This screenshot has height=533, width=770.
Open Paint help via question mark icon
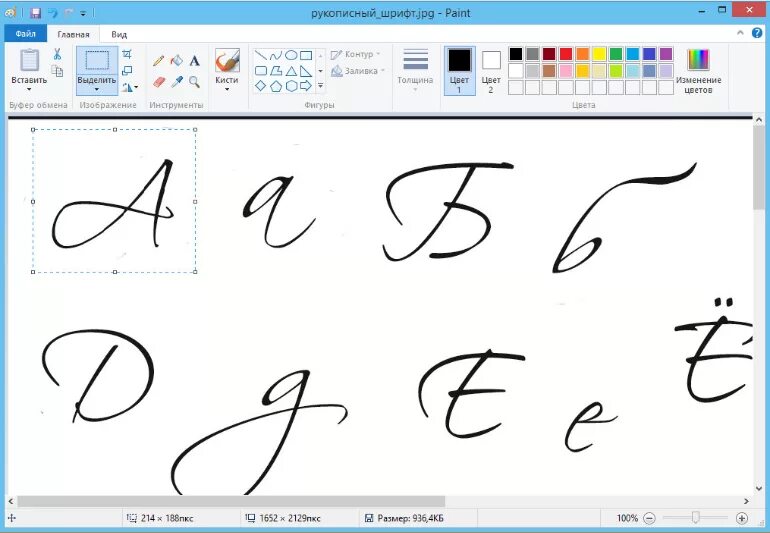[x=757, y=33]
